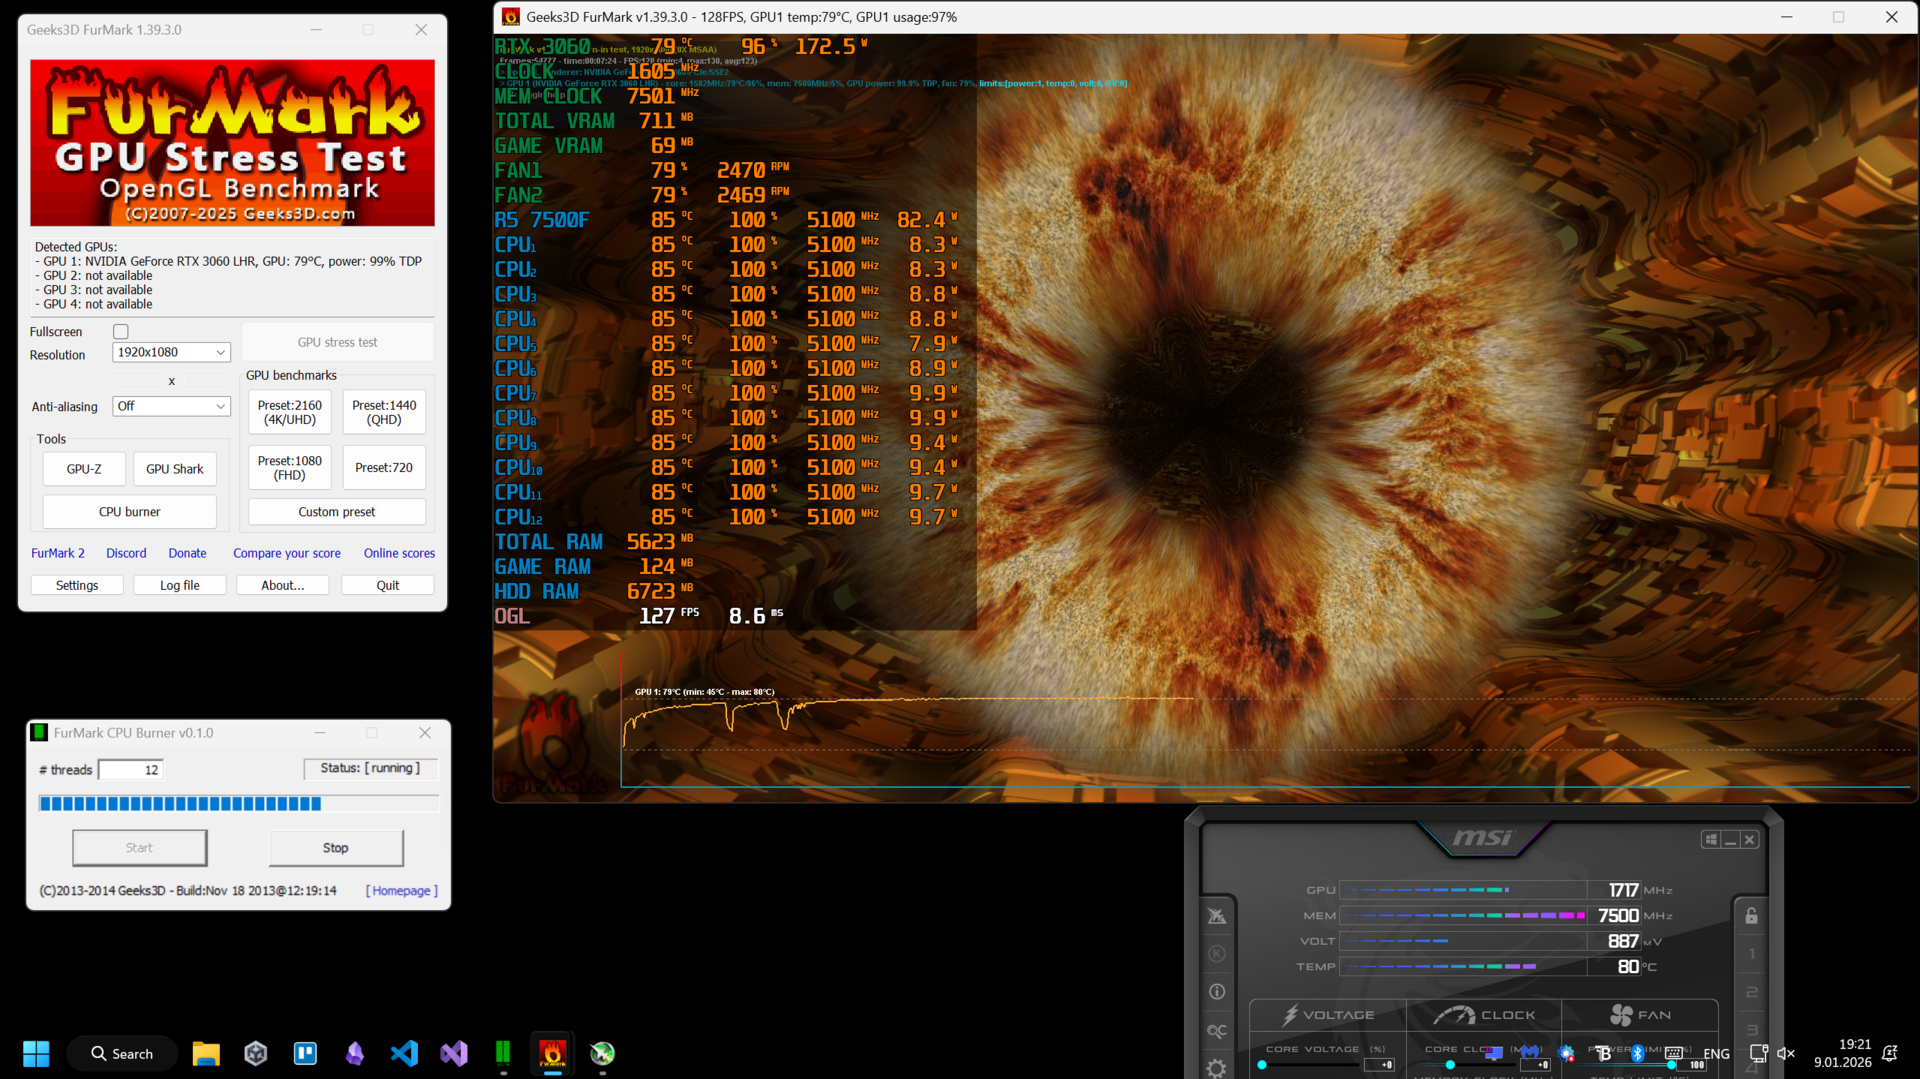This screenshot has width=1920, height=1079.
Task: Open the settings gear in MSI Afterburner sidebar
Action: [1218, 1068]
